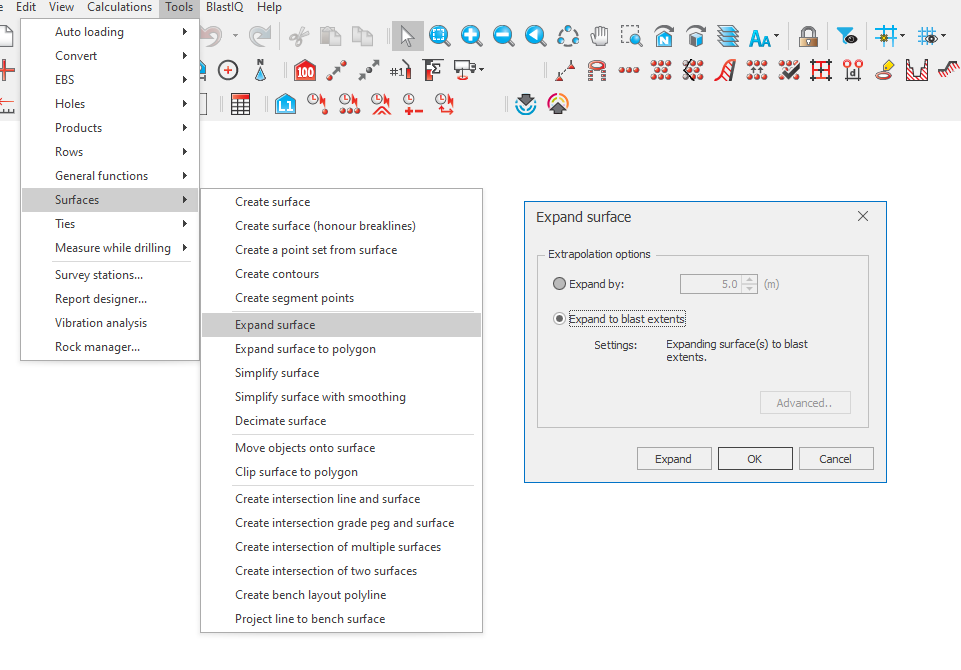The width and height of the screenshot is (961, 670).
Task: Click the single row of three holes icon
Action: pyautogui.click(x=629, y=70)
